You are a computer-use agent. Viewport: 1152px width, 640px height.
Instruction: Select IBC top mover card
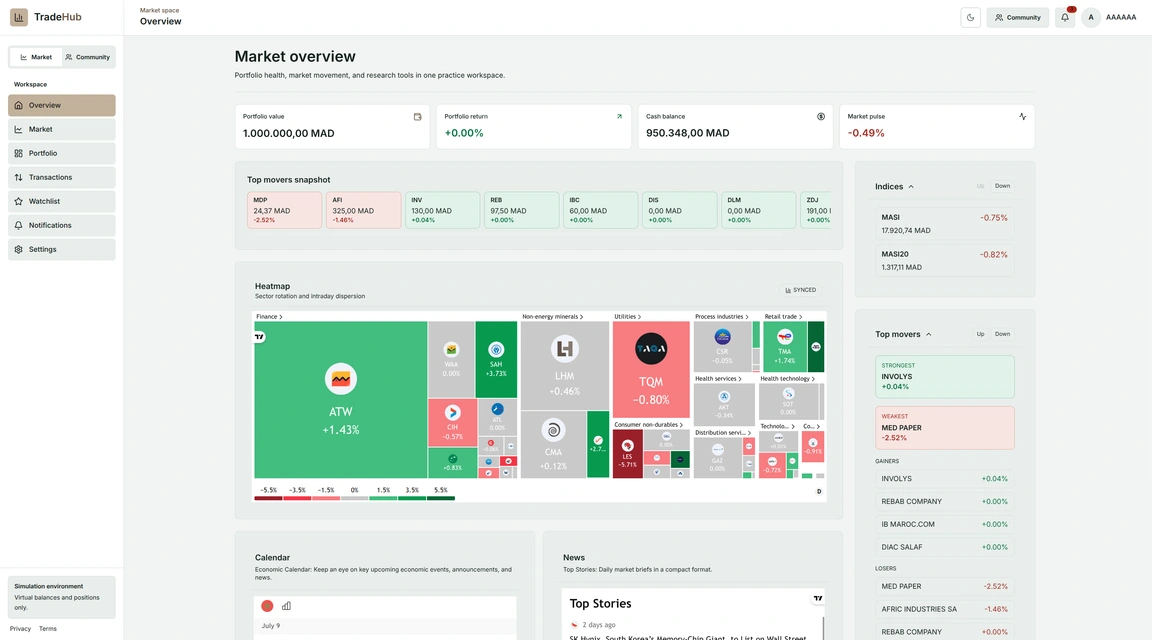click(x=600, y=210)
